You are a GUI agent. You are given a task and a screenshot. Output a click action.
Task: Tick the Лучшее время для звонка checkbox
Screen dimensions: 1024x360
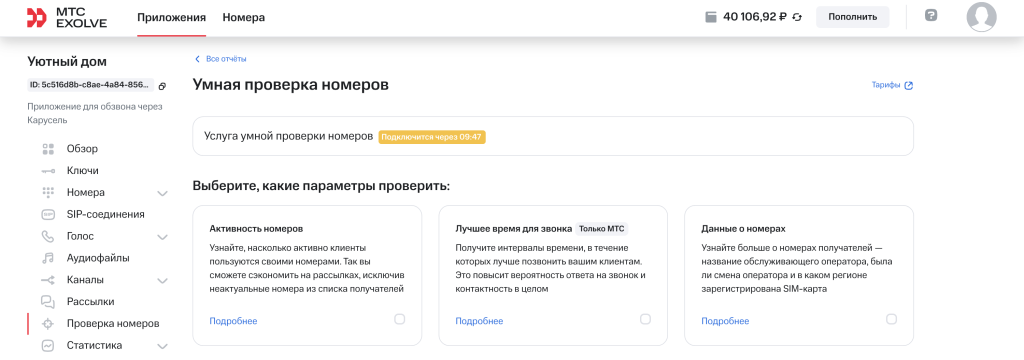pyautogui.click(x=645, y=319)
